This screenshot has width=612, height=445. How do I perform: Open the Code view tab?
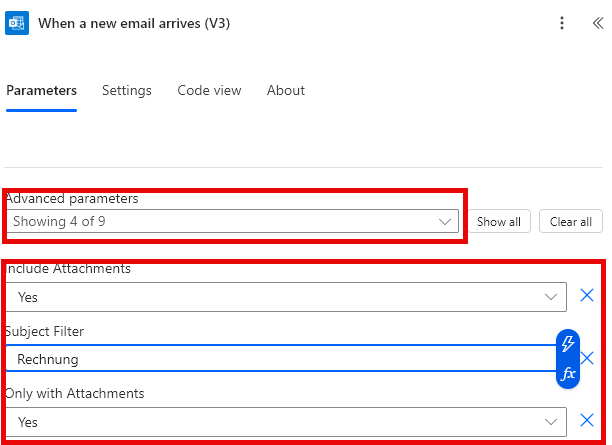(209, 90)
